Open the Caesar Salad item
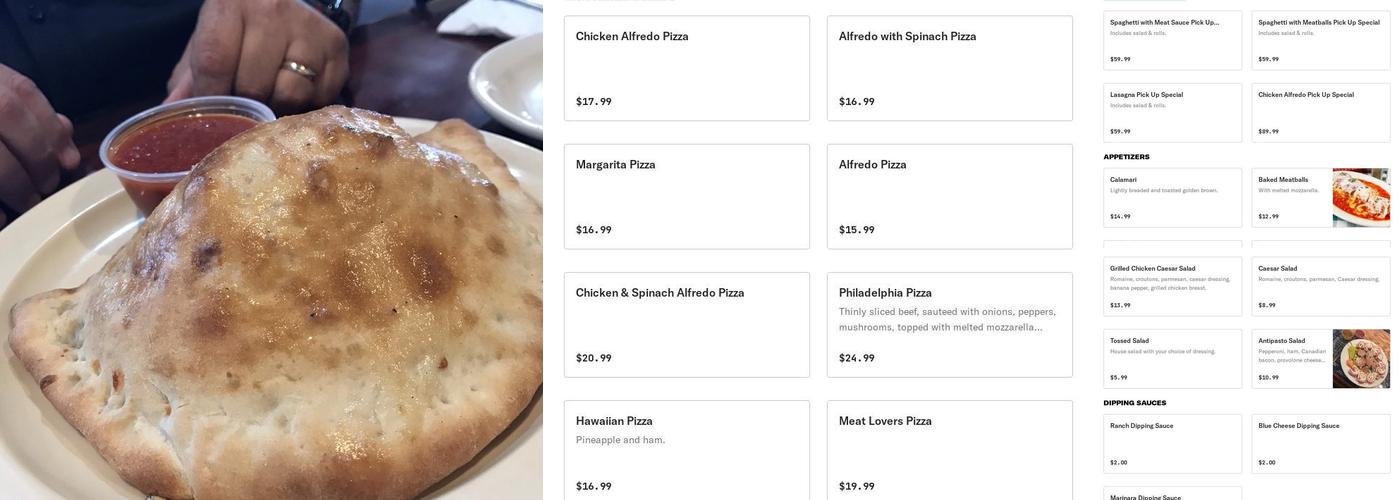 (x=1320, y=286)
